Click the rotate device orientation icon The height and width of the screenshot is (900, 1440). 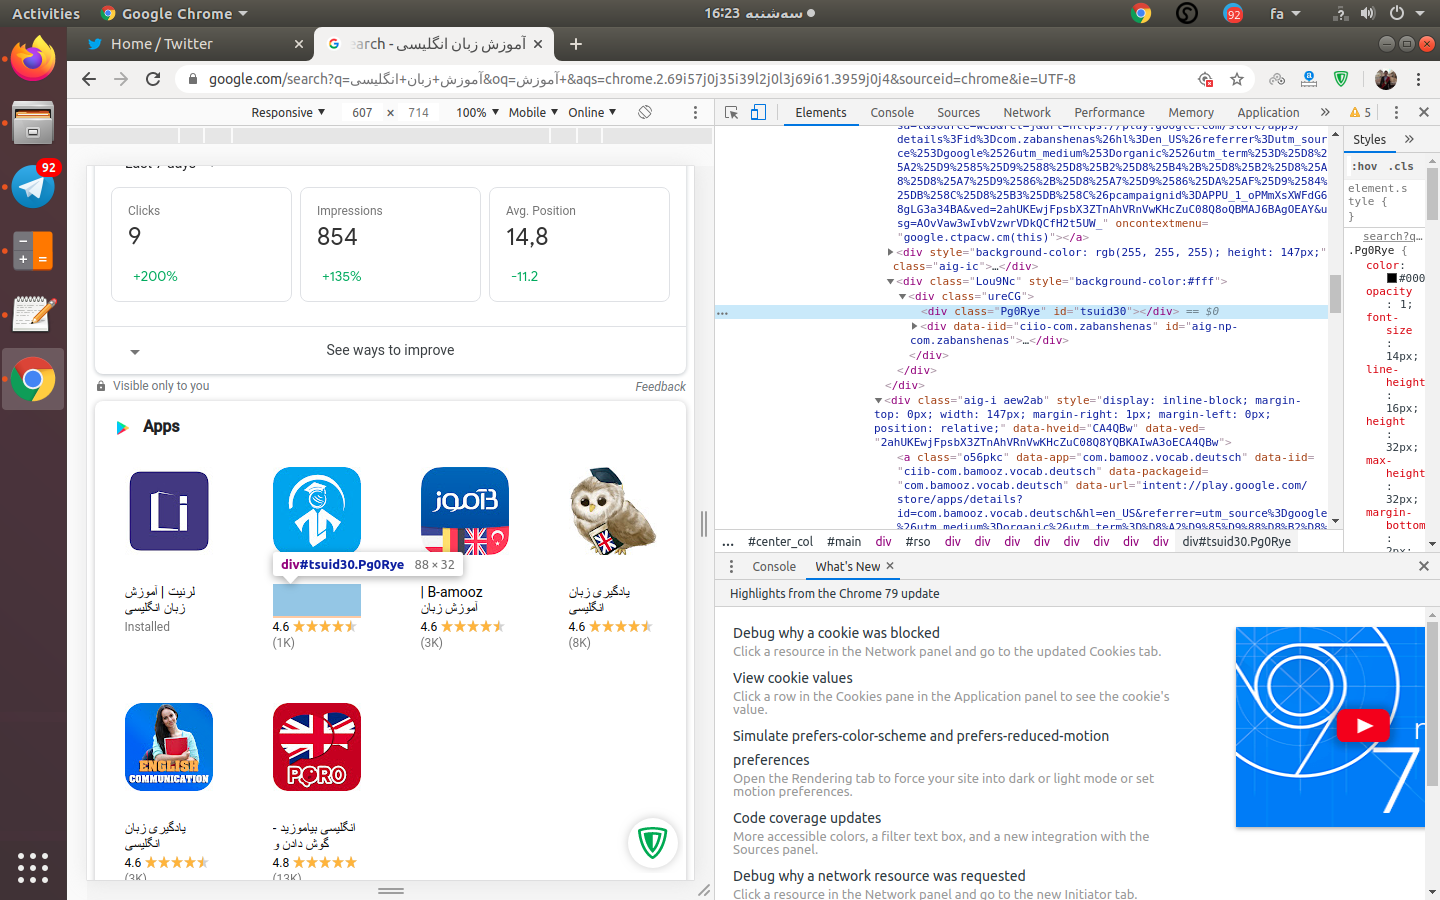(645, 112)
